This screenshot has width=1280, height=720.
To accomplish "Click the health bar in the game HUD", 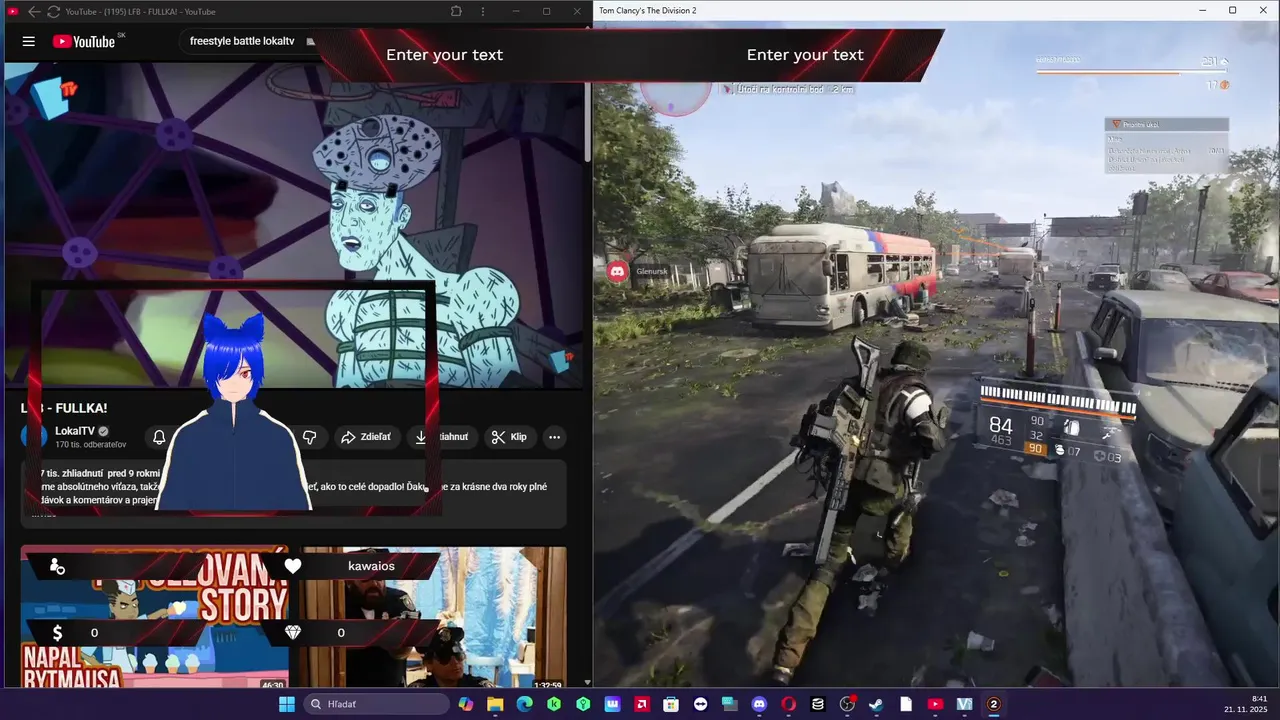I will 1059,405.
